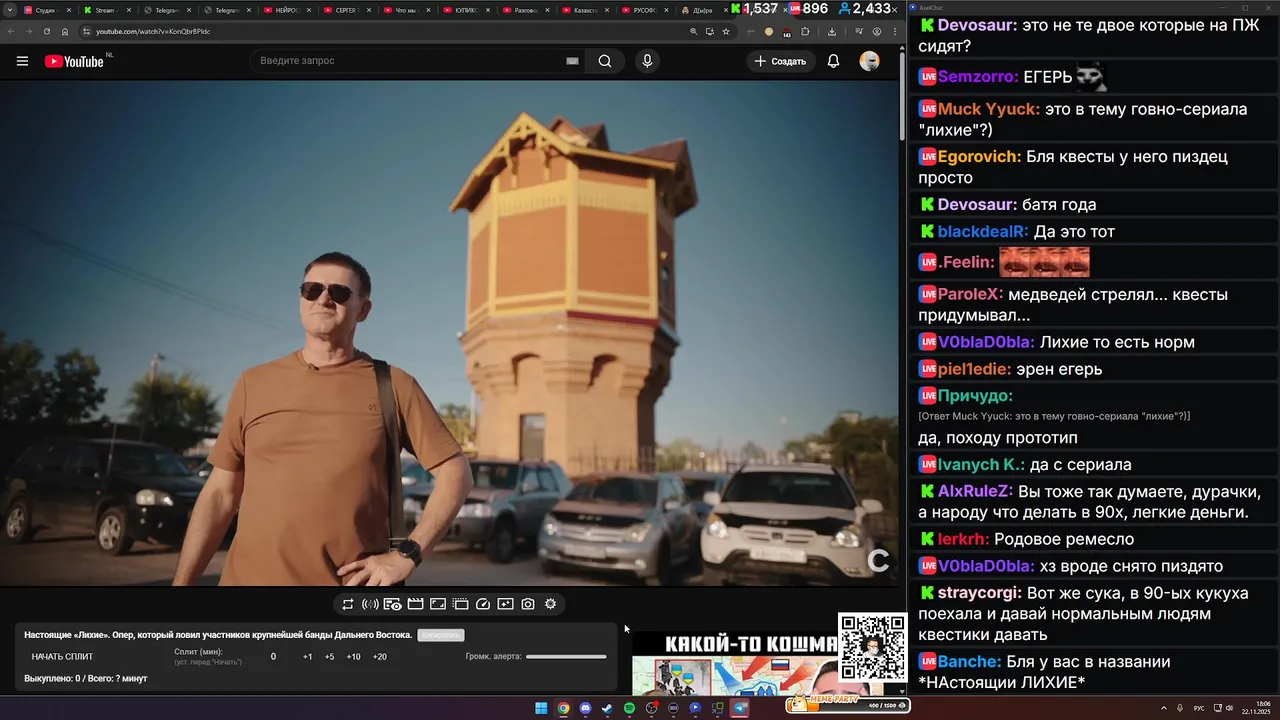Open the enhancer settings gear icon
This screenshot has height=720, width=1280.
550,604
